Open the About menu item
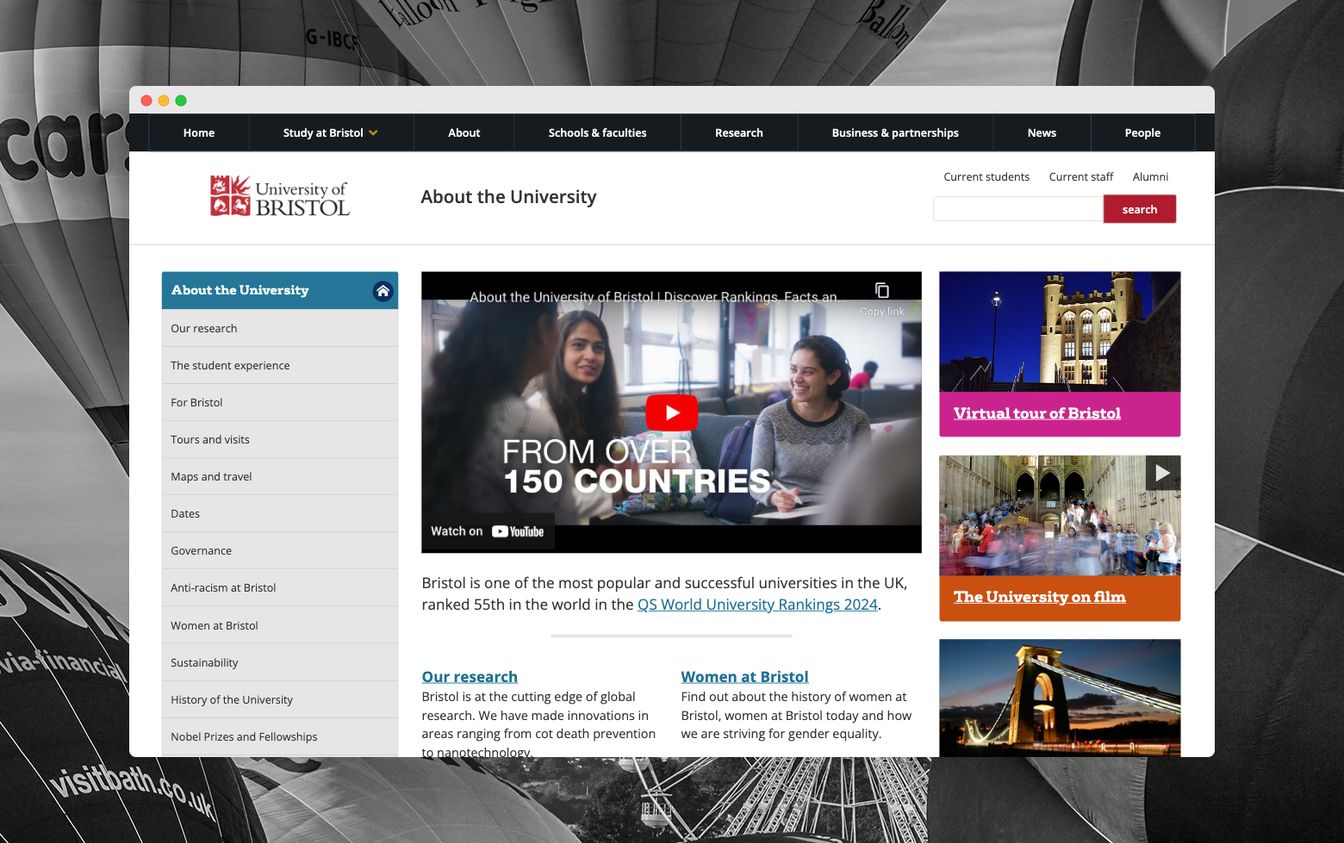Viewport: 1344px width, 843px height. click(464, 133)
